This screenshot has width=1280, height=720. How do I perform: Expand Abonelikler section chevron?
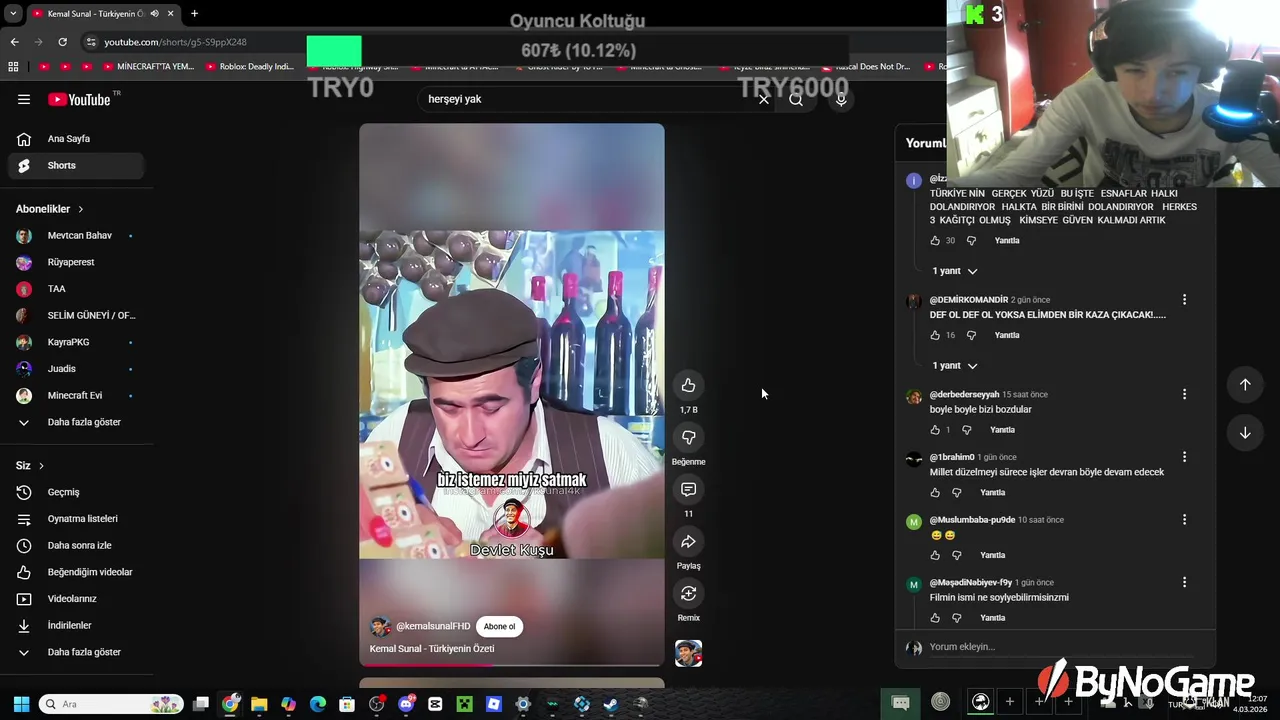click(x=80, y=209)
